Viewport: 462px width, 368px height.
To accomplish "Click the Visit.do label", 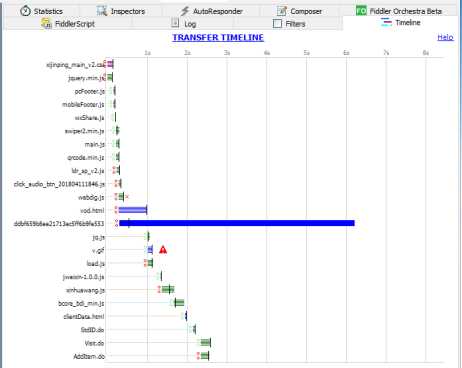I will [x=94, y=343].
